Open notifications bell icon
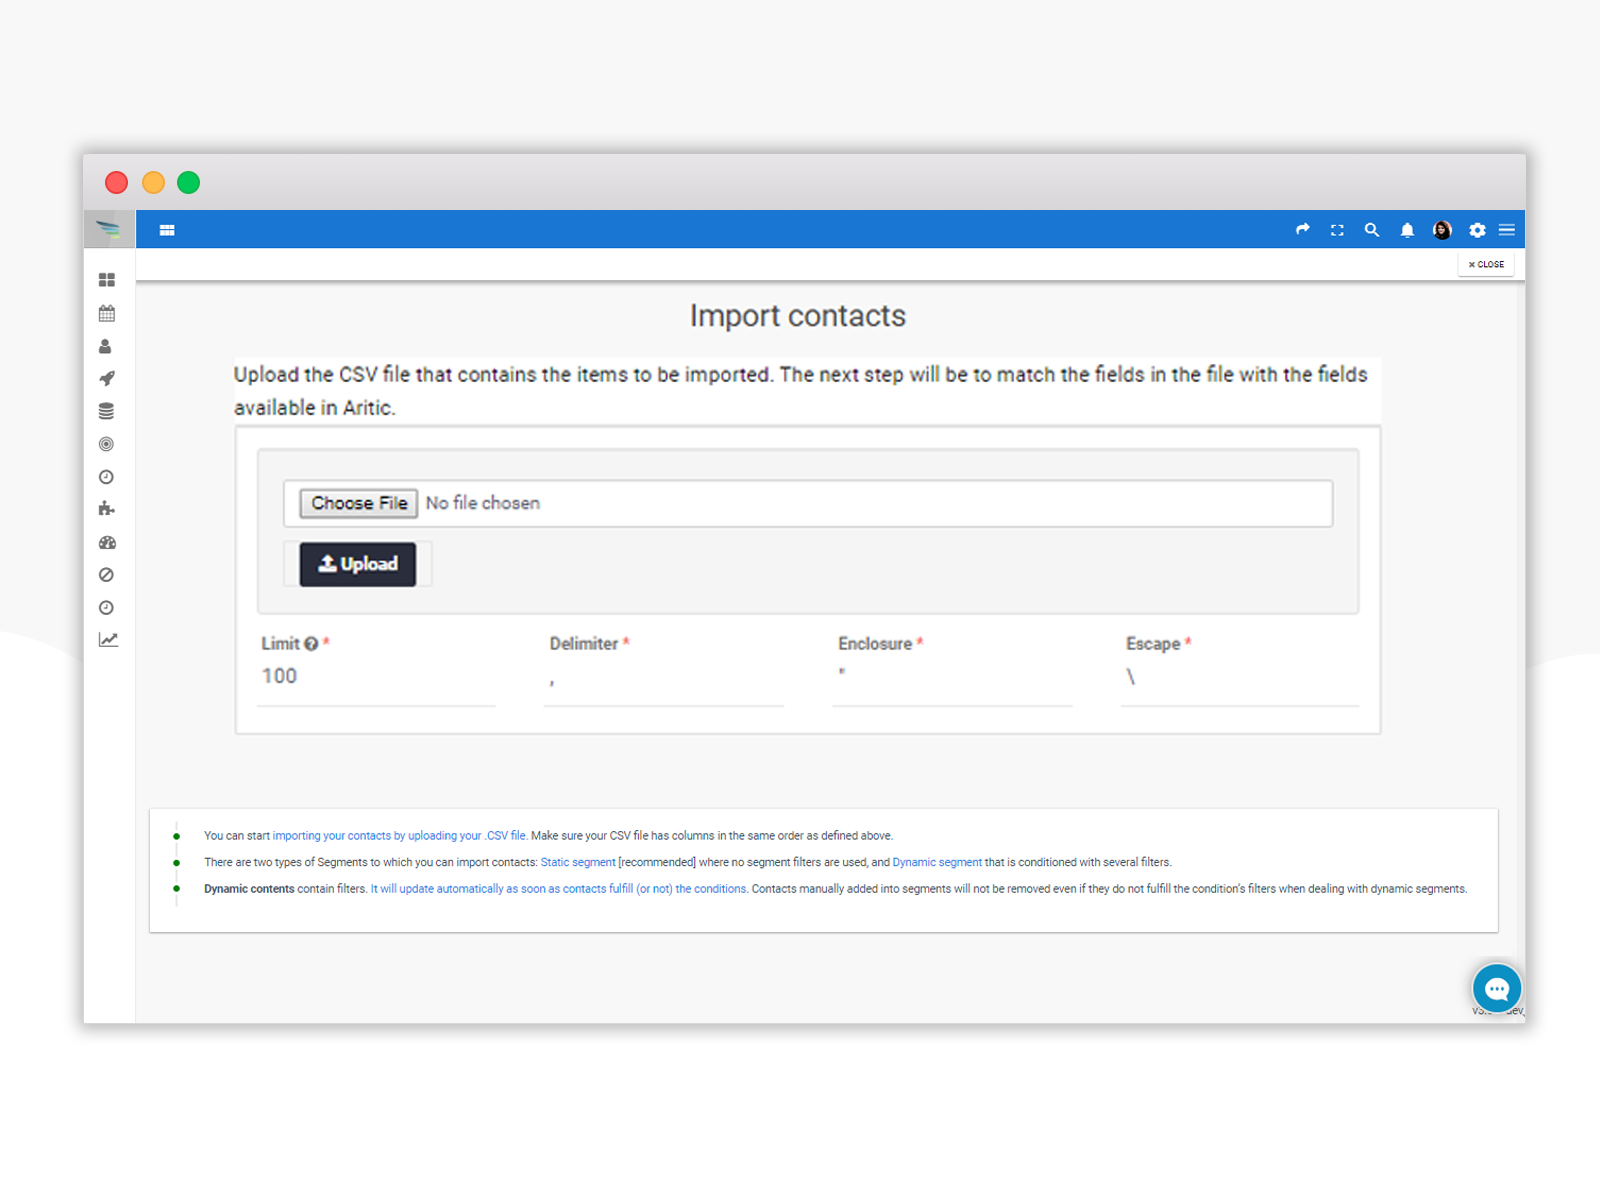The height and width of the screenshot is (1200, 1600). pos(1407,230)
